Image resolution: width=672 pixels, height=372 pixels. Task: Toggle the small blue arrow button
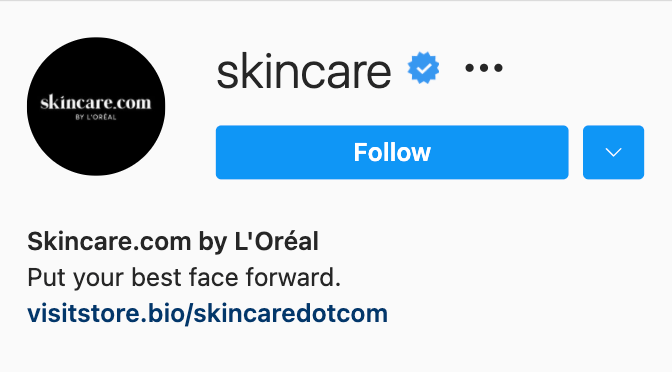(613, 152)
